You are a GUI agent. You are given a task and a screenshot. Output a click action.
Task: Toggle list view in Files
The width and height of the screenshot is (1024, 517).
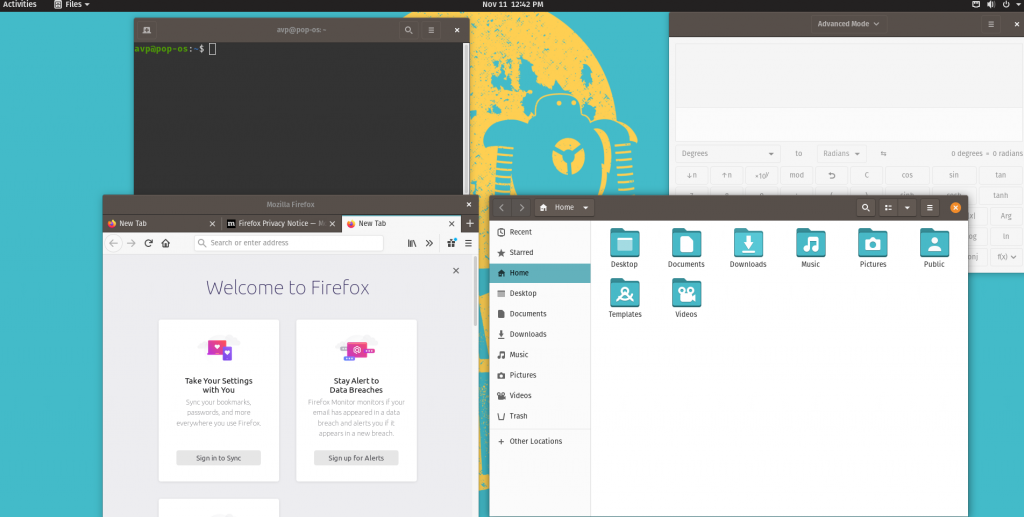tap(888, 208)
